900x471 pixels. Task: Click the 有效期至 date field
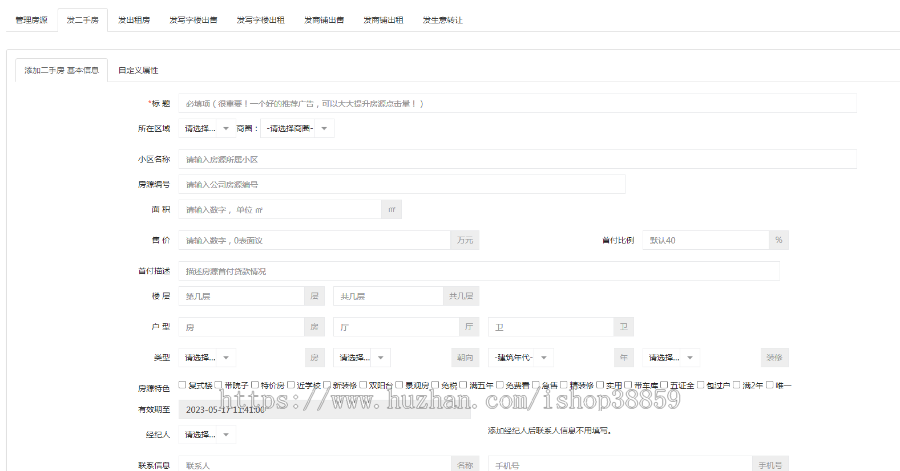324,410
